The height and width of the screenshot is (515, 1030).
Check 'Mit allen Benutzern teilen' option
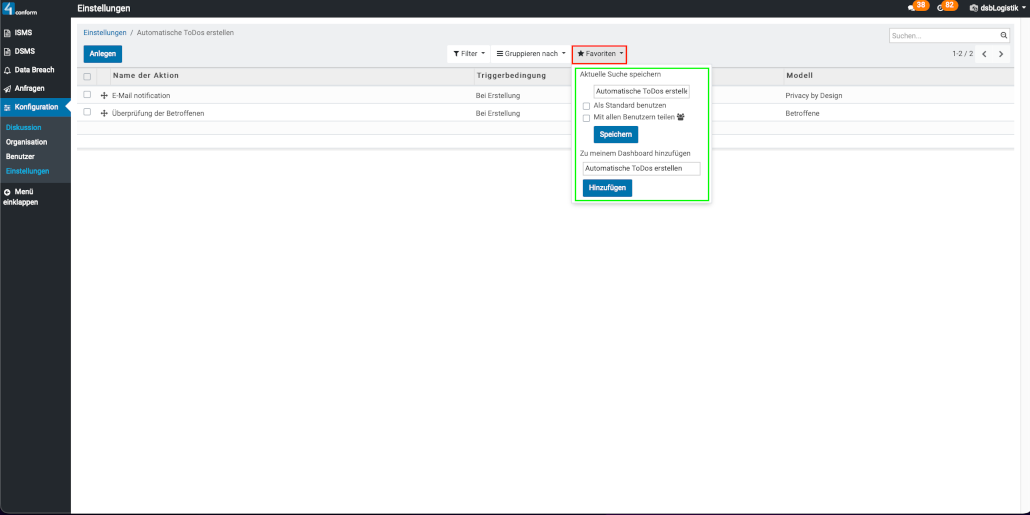586,117
